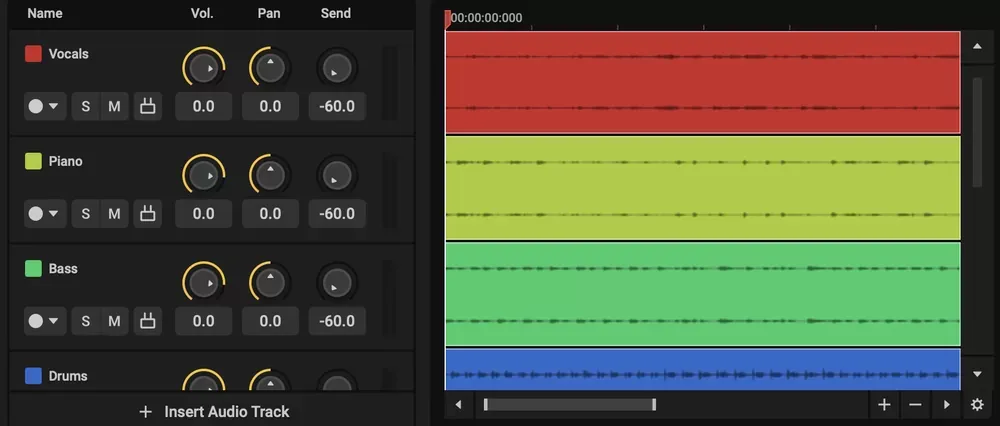
Task: Click the Piano pan value field
Action: click(270, 214)
